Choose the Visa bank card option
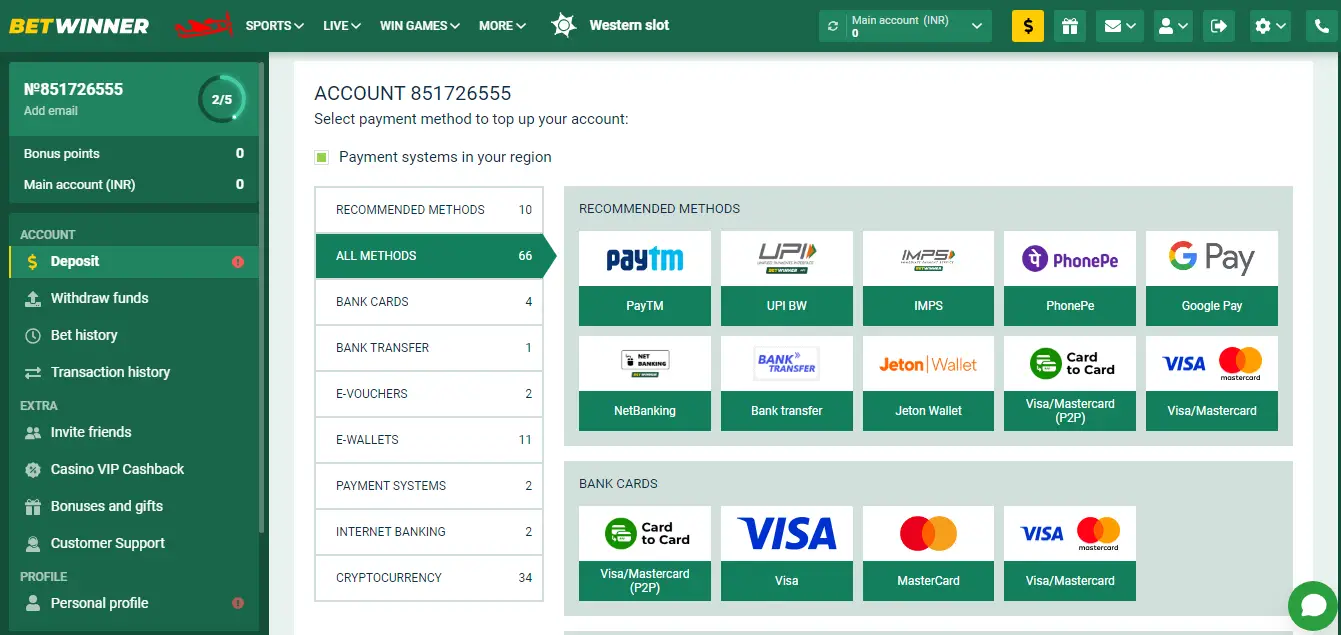The image size is (1341, 635). pos(787,553)
